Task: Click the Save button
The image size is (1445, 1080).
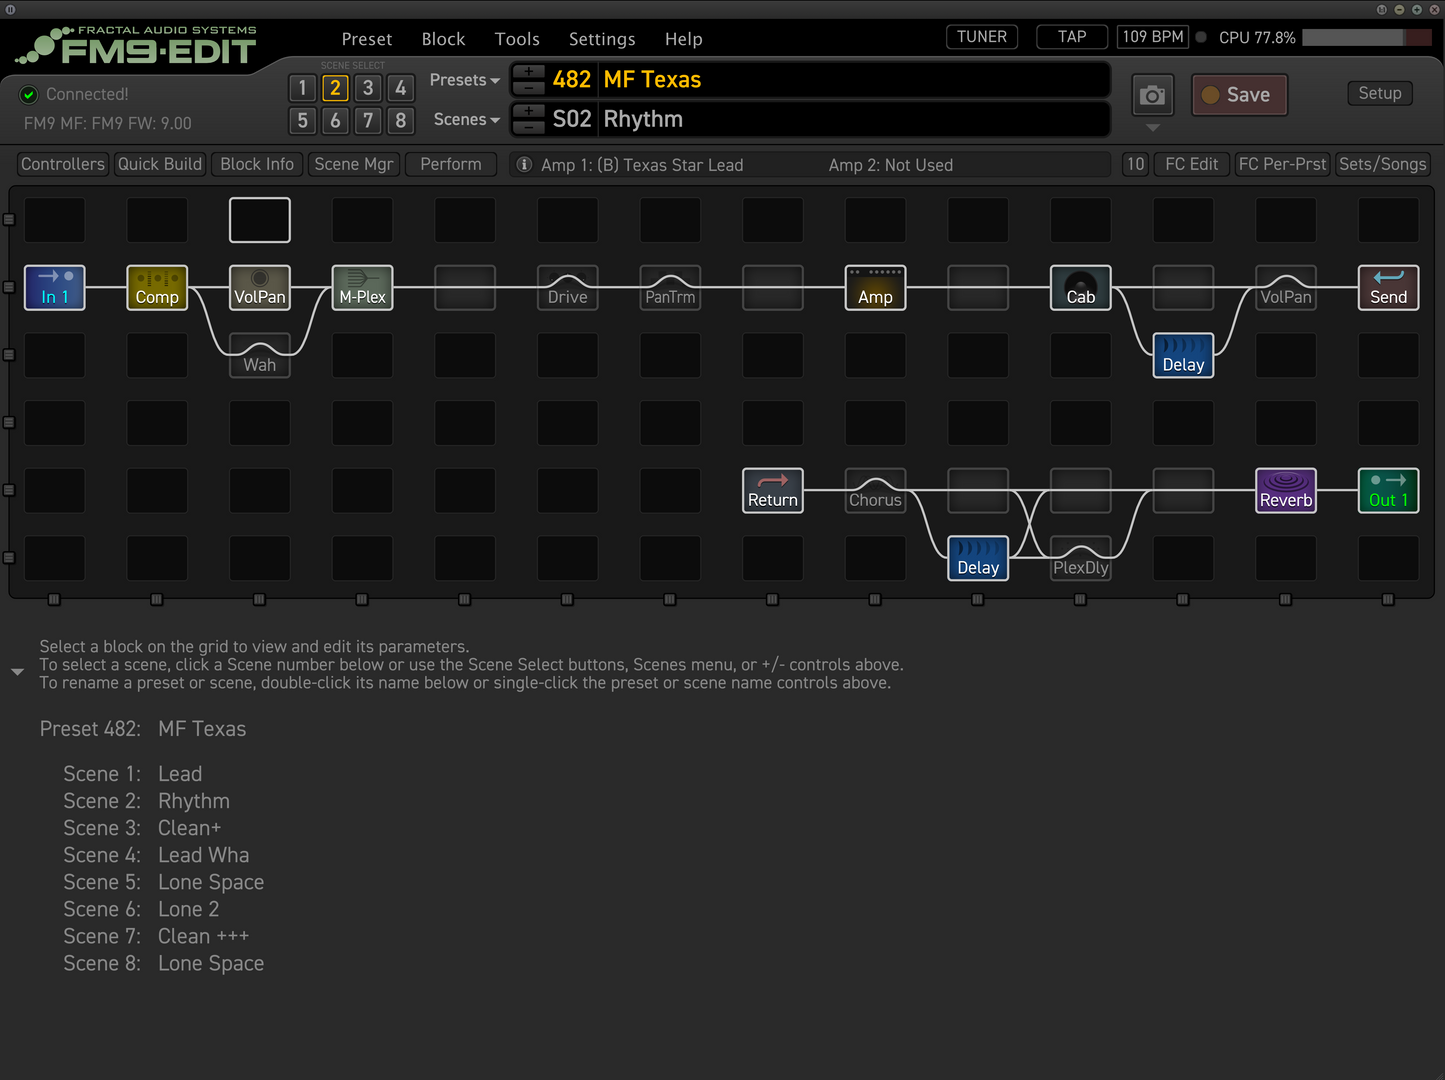Action: pyautogui.click(x=1239, y=95)
